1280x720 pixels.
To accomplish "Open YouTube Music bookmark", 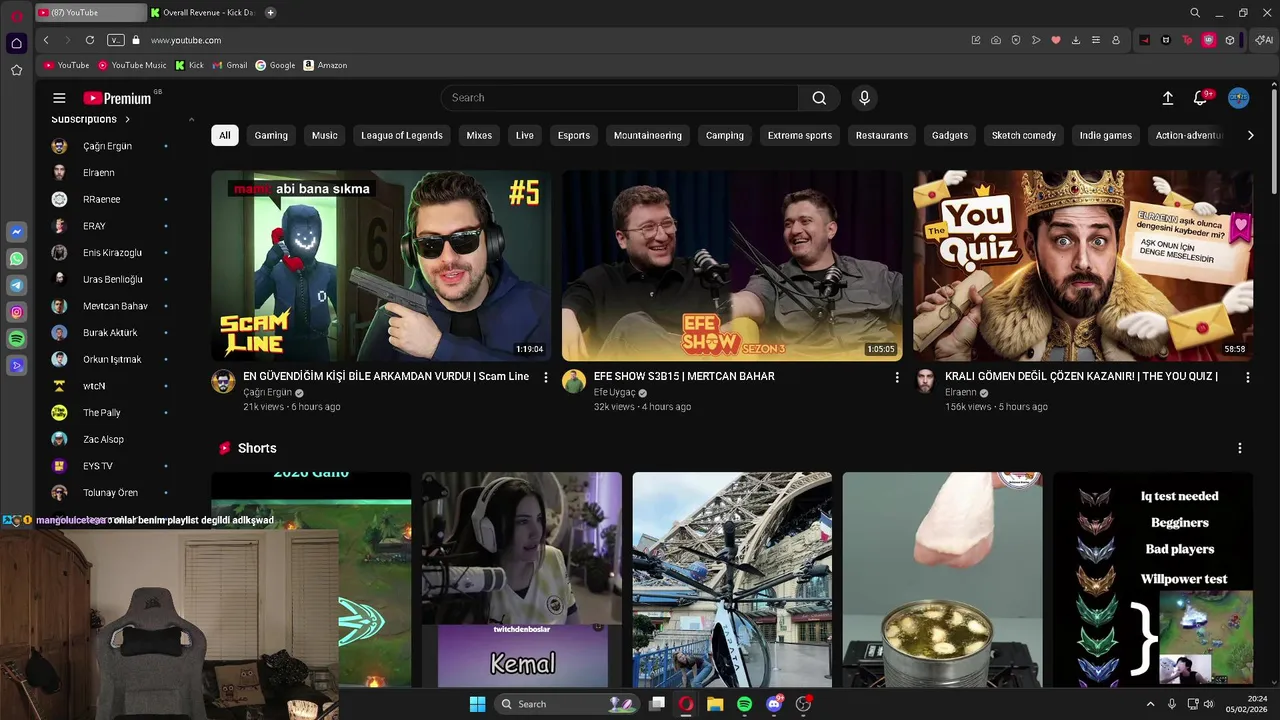I will [132, 65].
